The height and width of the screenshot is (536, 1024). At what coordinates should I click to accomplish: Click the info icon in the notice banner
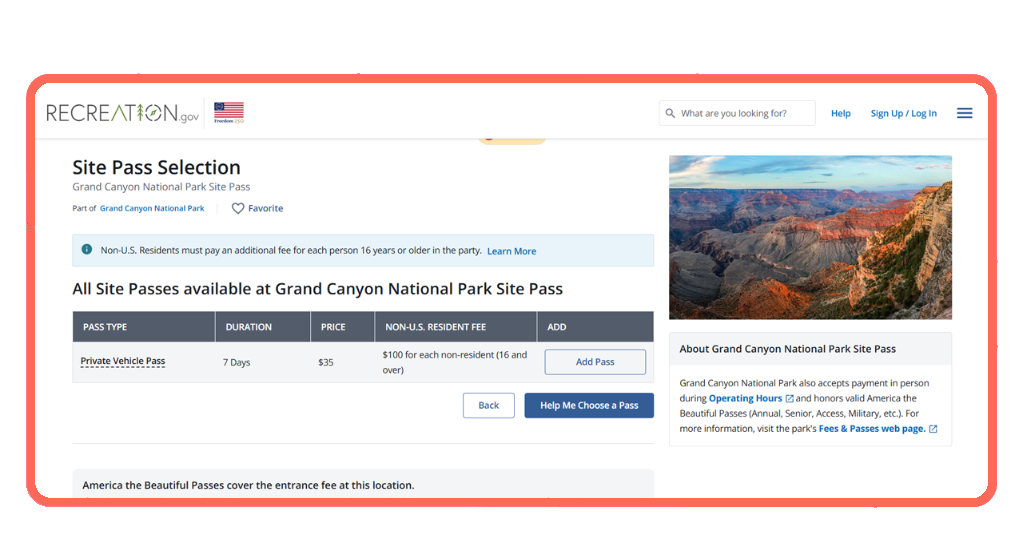pyautogui.click(x=86, y=249)
